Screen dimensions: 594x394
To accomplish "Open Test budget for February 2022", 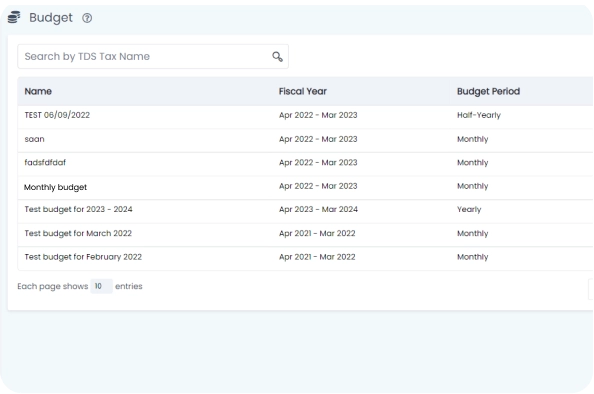I will tap(83, 257).
